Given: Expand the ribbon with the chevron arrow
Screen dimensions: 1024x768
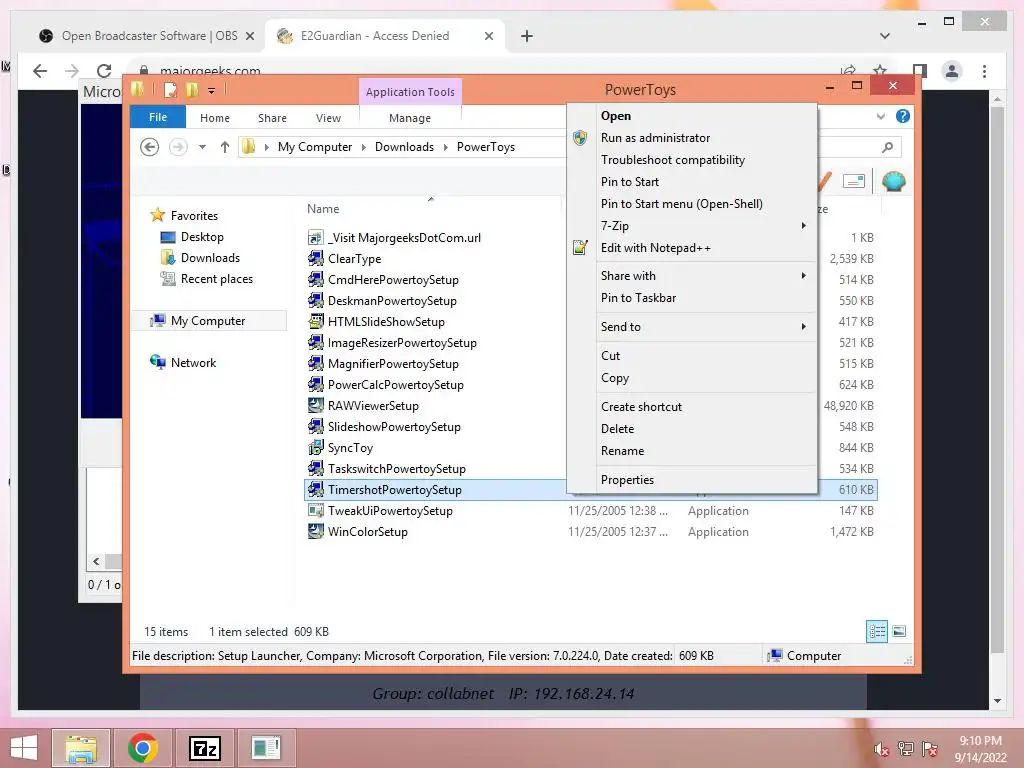Looking at the screenshot, I should pyautogui.click(x=881, y=116).
